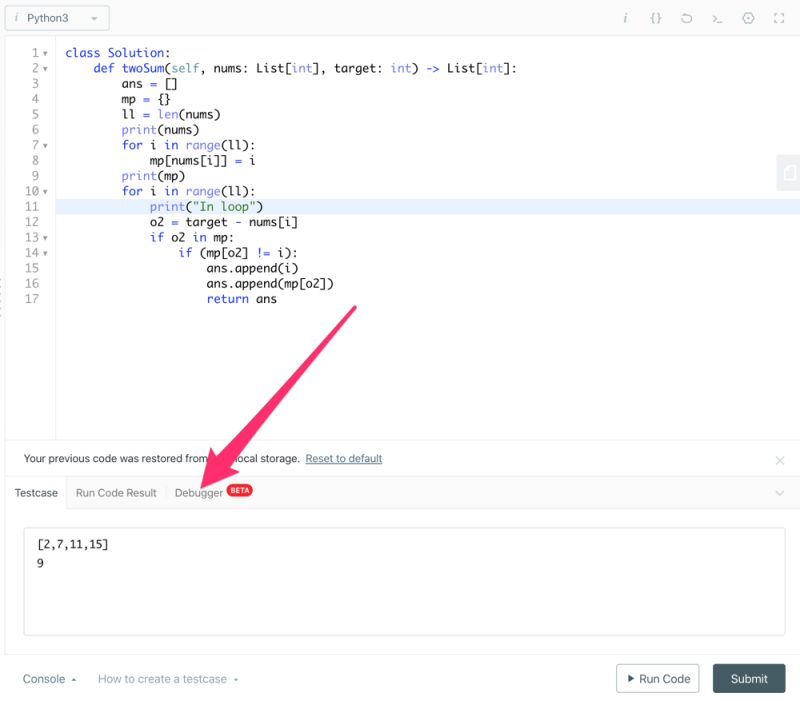Click the print("In loop") code line

206,207
